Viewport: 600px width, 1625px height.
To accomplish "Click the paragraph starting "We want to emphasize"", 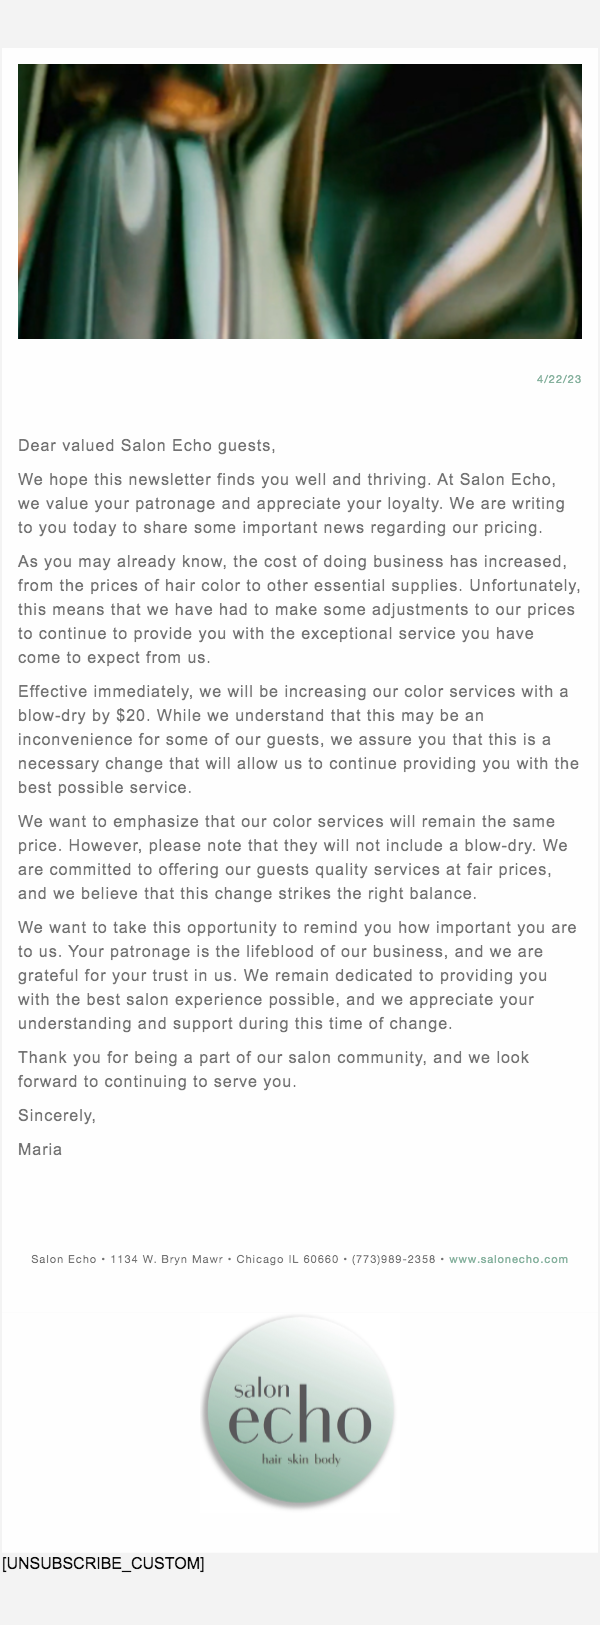I will [298, 857].
